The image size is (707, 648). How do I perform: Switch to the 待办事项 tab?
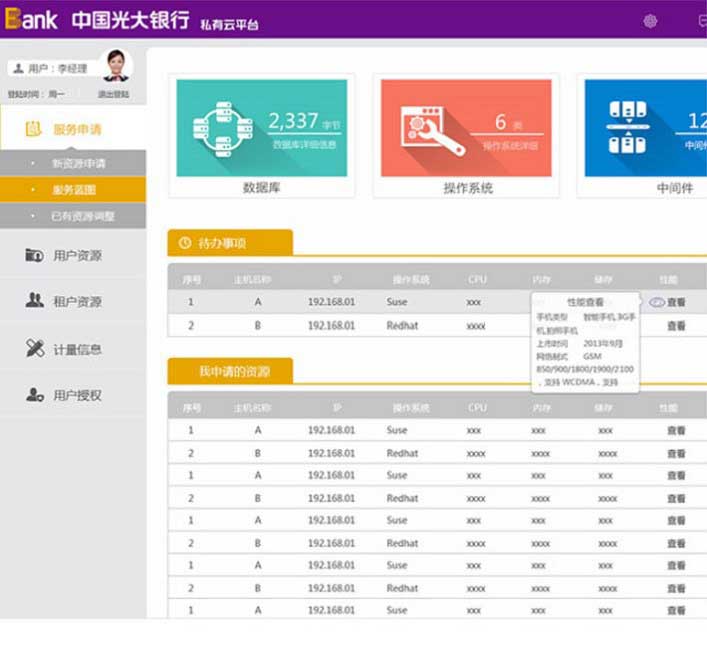pyautogui.click(x=230, y=243)
